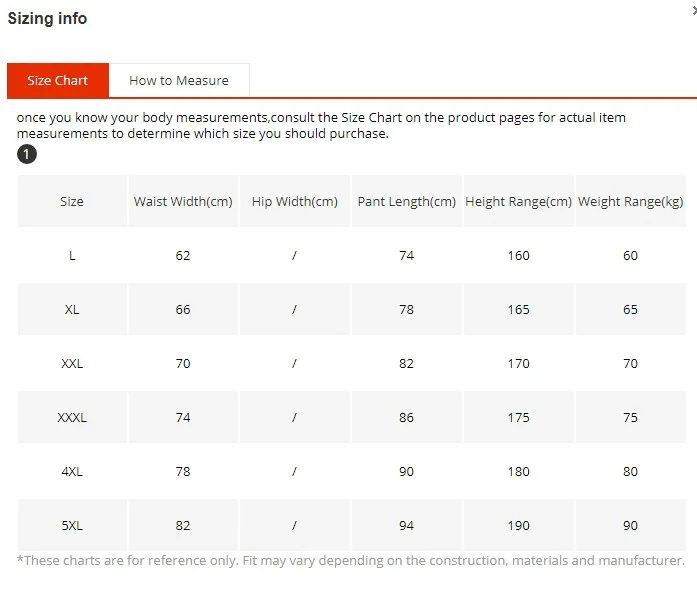Click the numbered 1 circle badge

click(27, 154)
